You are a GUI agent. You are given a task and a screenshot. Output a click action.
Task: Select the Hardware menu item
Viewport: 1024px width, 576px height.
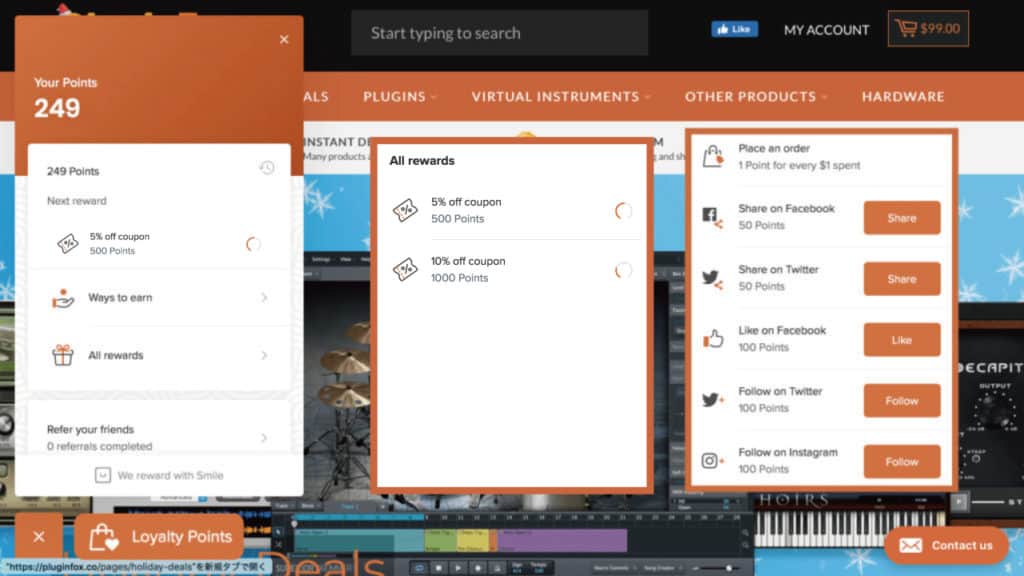point(903,97)
